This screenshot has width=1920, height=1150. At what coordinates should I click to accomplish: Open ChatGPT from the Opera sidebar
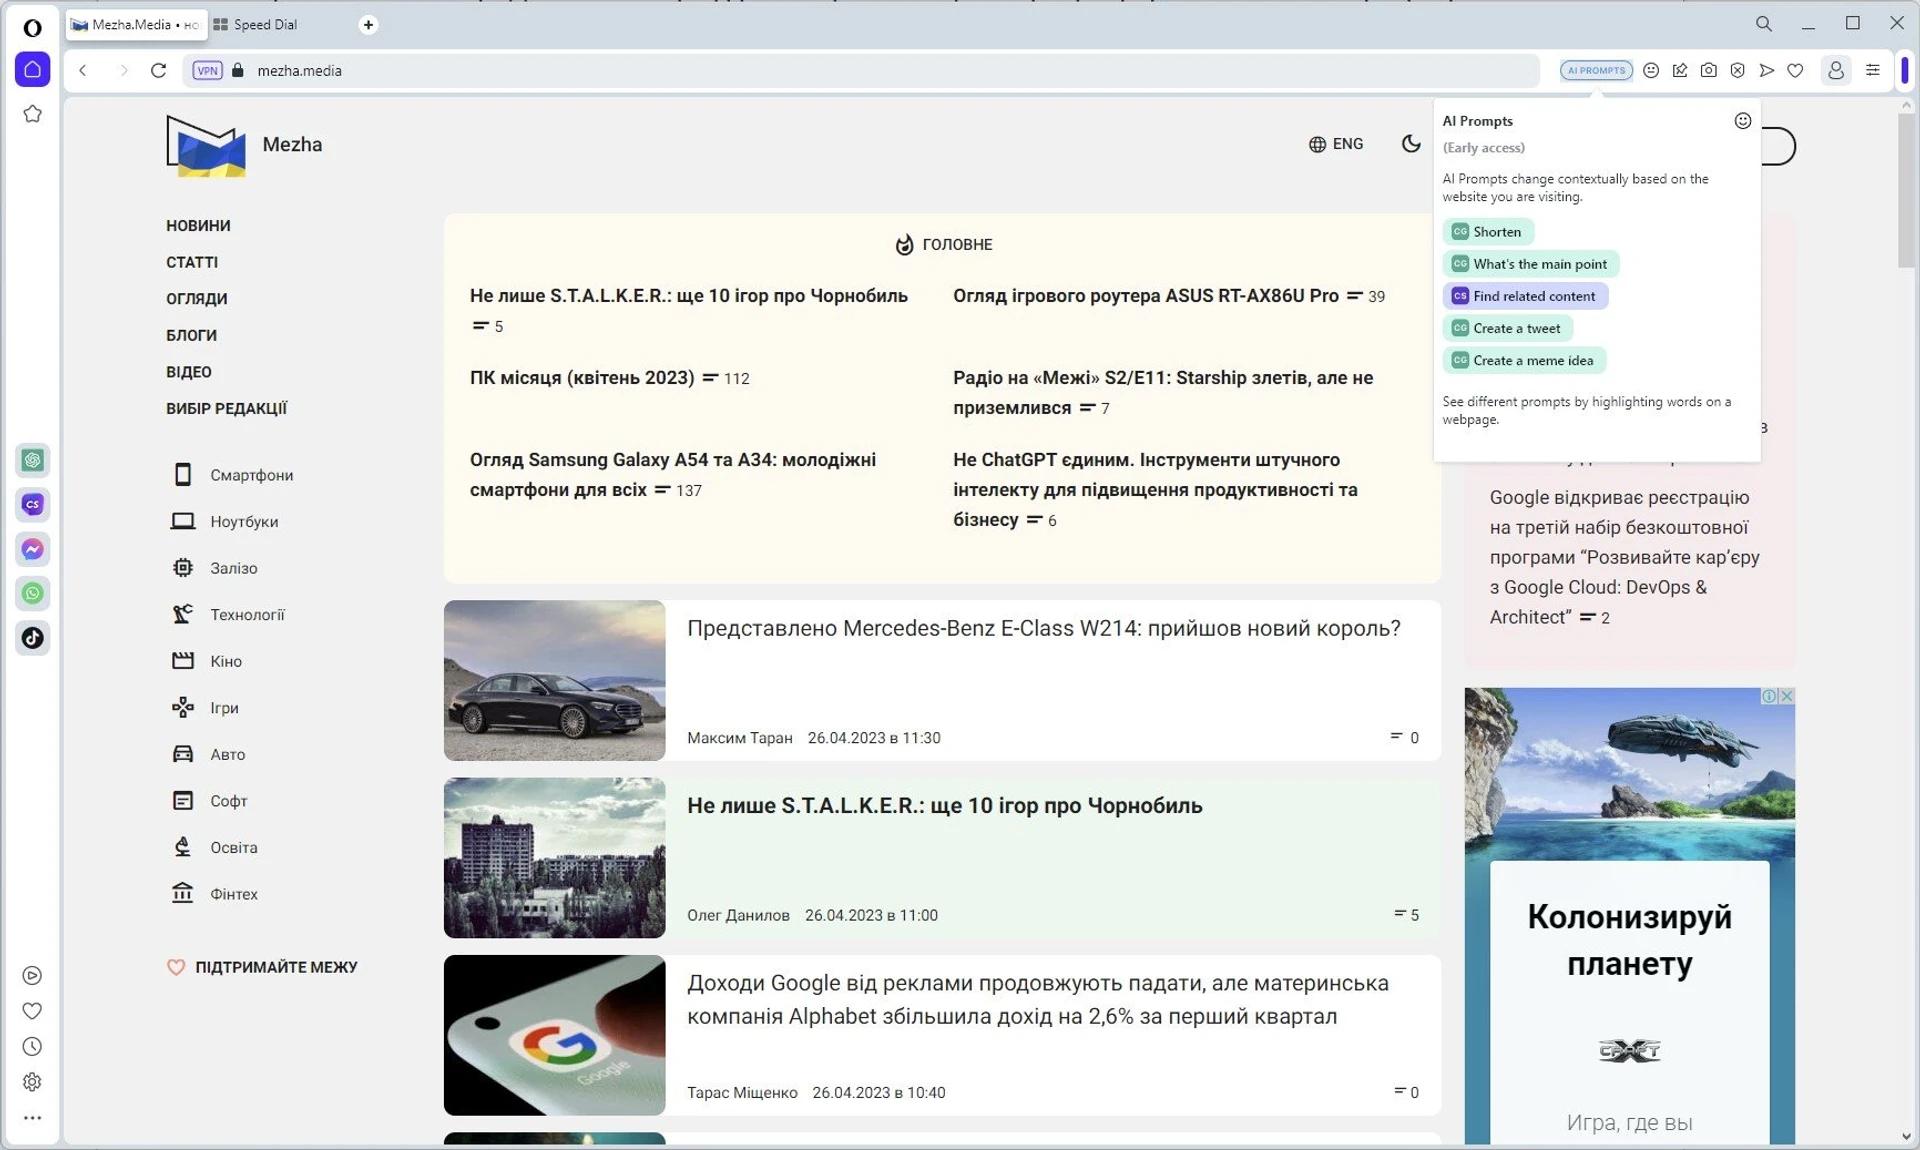pos(32,460)
